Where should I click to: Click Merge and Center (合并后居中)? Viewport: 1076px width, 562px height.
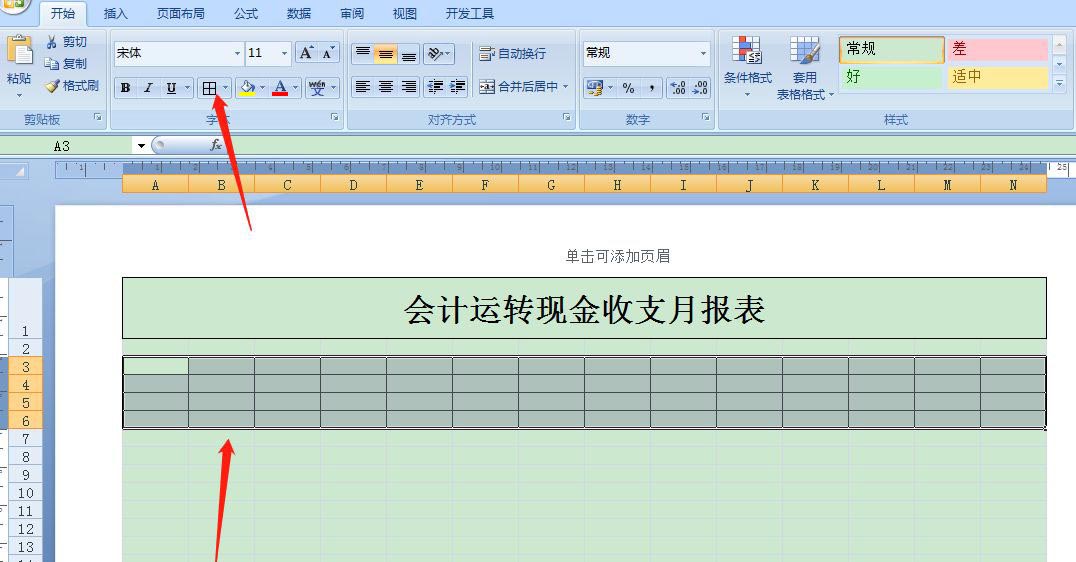tap(518, 86)
